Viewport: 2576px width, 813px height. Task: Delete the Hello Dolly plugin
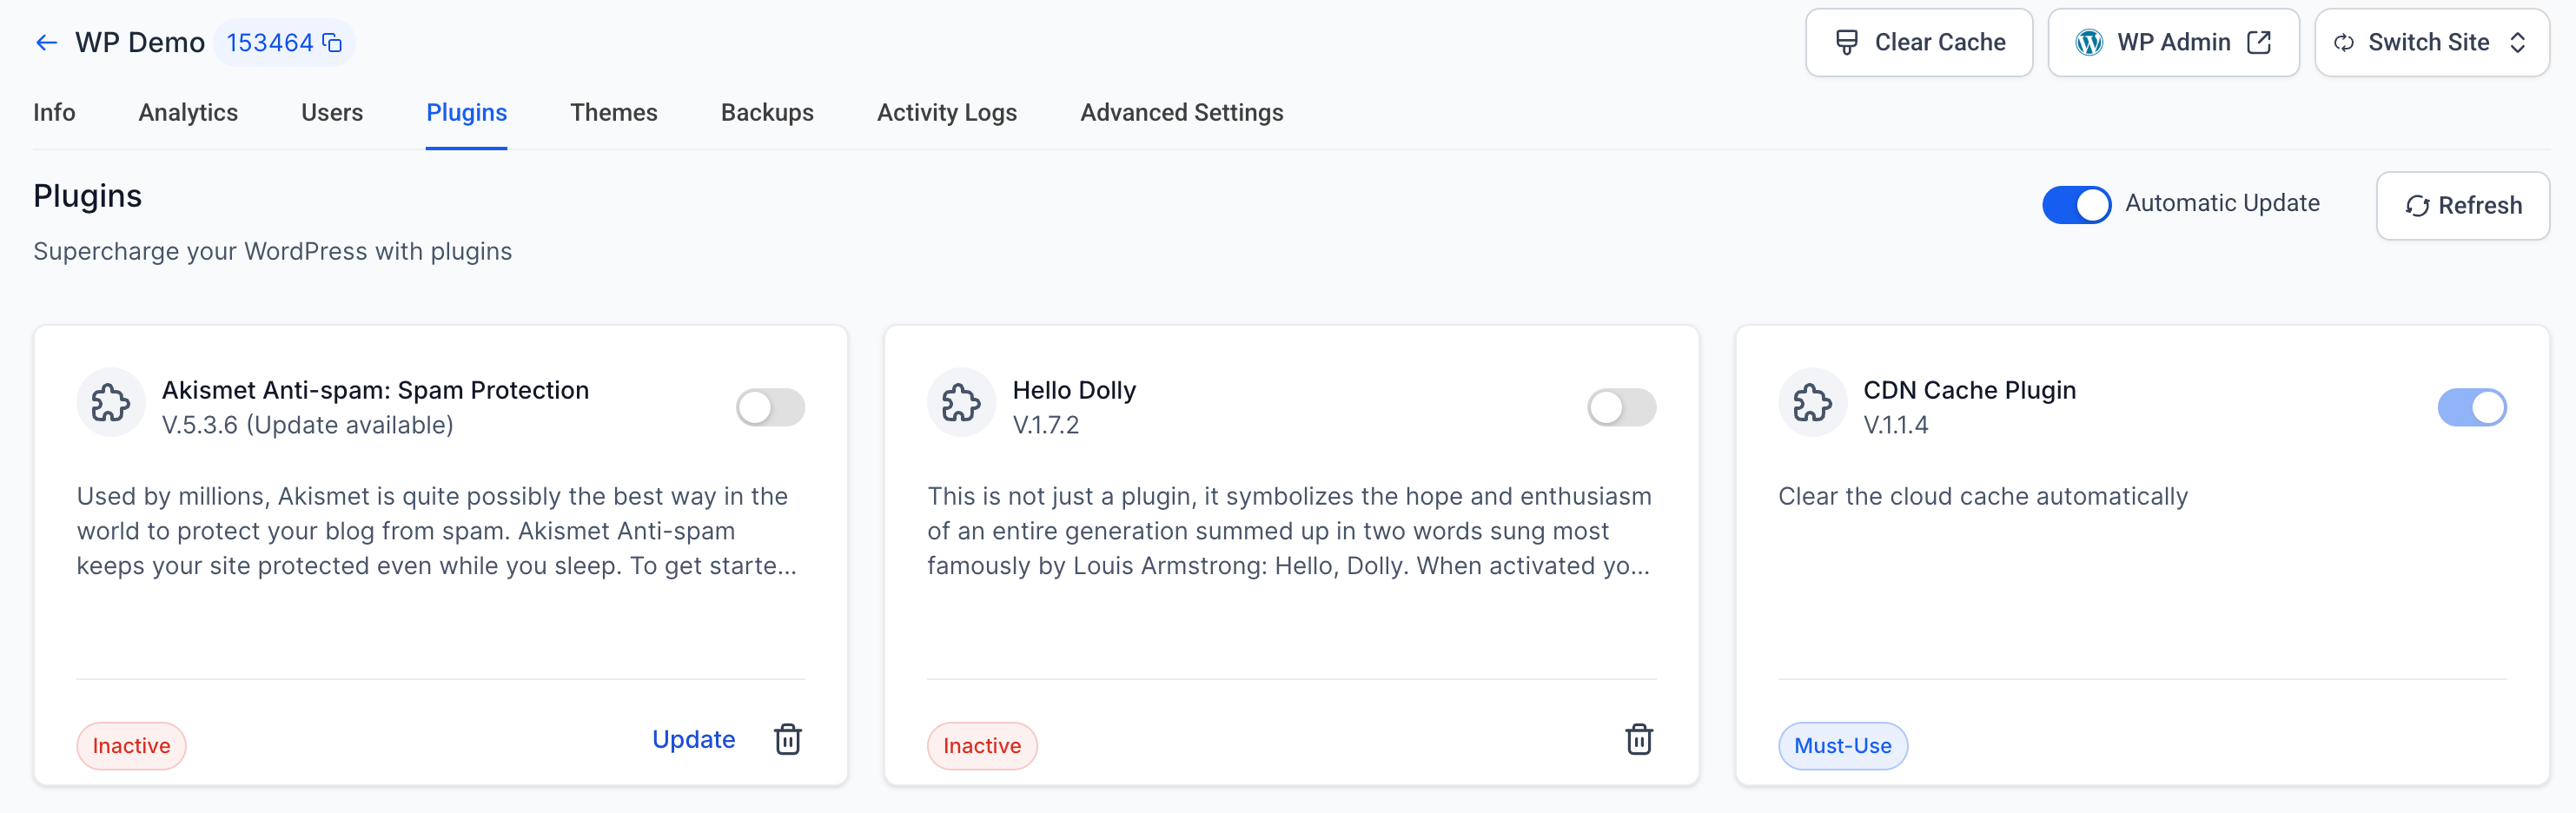pos(1638,739)
